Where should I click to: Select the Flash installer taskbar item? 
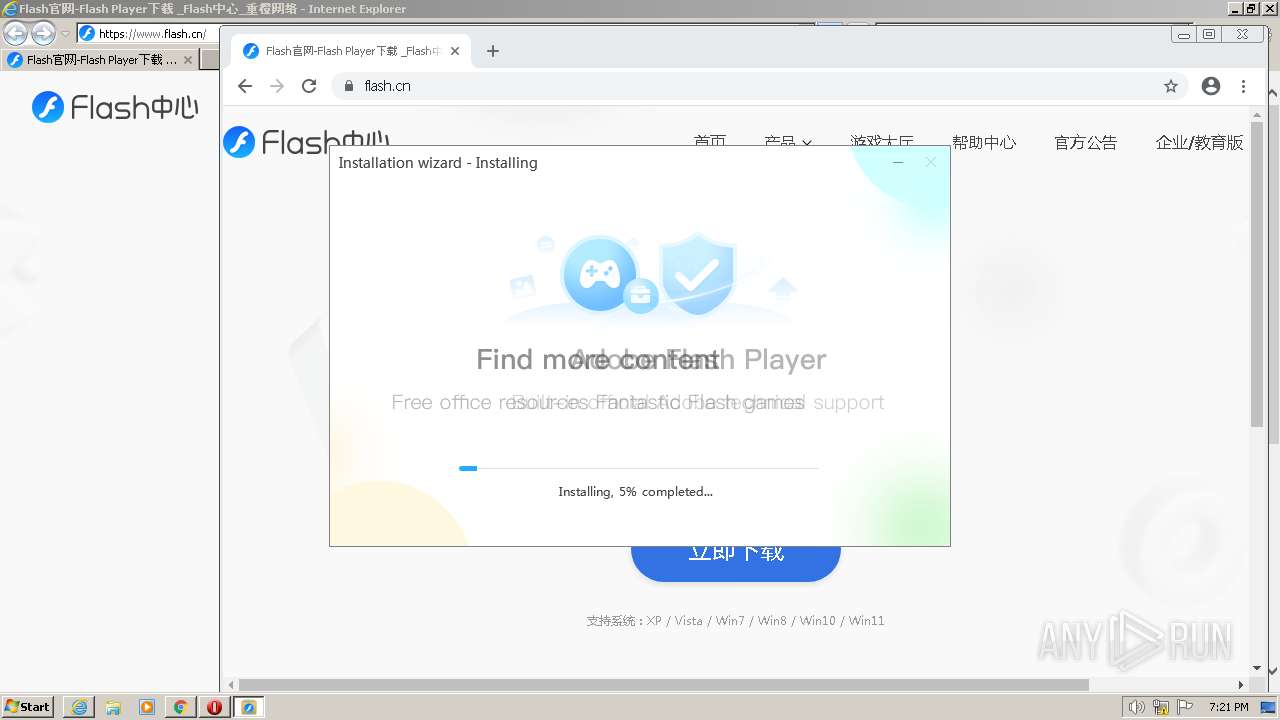pyautogui.click(x=249, y=707)
